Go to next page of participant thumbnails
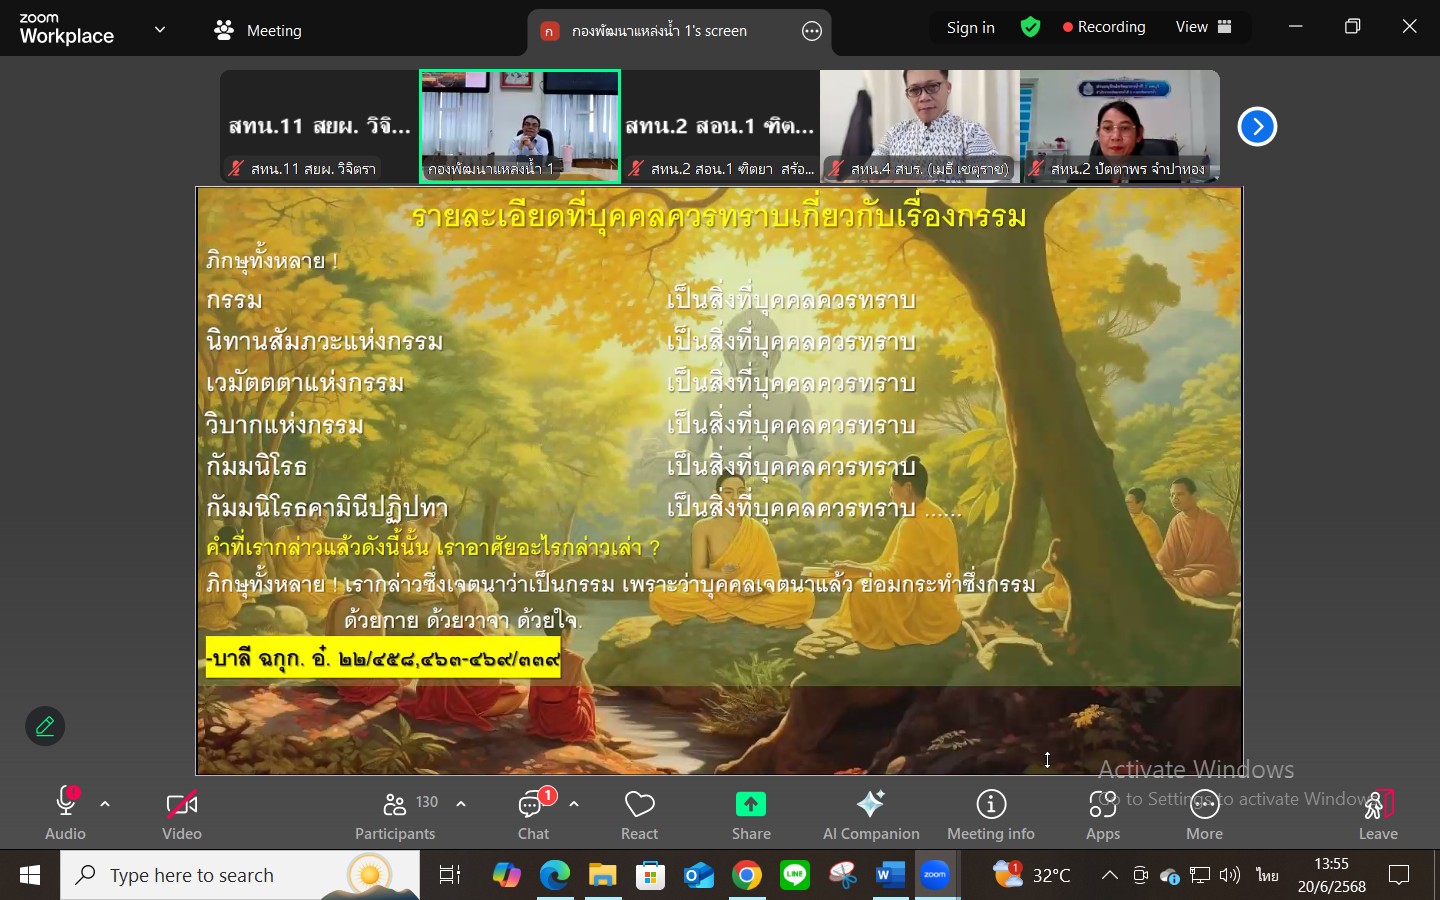Viewport: 1440px width, 900px height. click(x=1257, y=127)
